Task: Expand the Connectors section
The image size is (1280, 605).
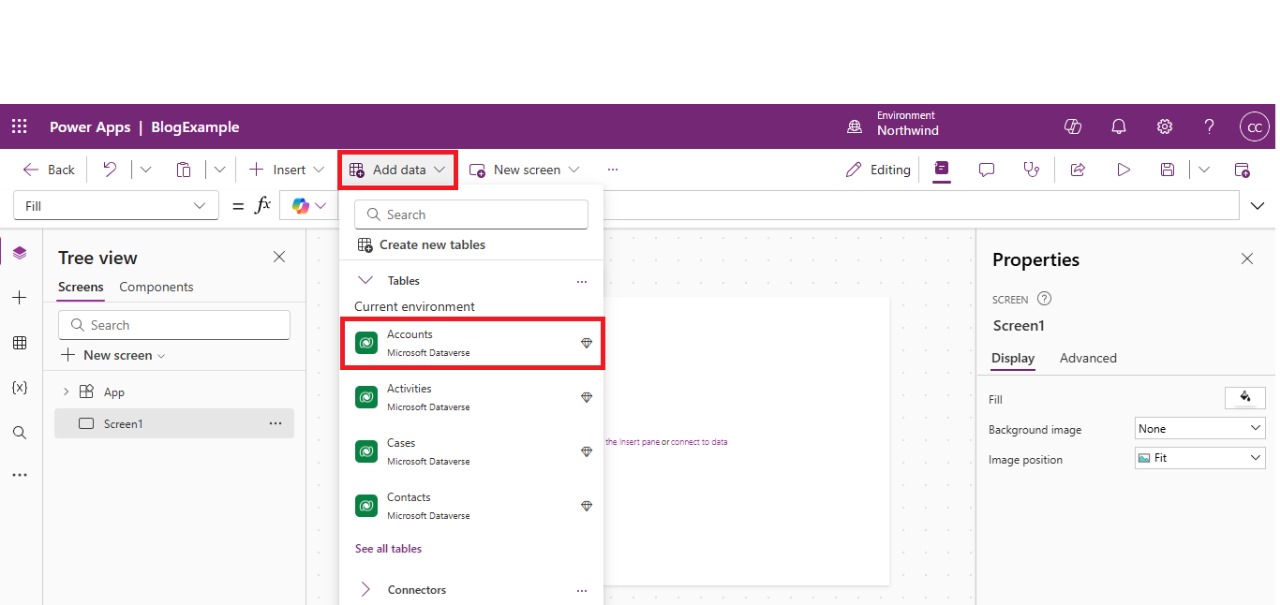Action: [x=365, y=590]
